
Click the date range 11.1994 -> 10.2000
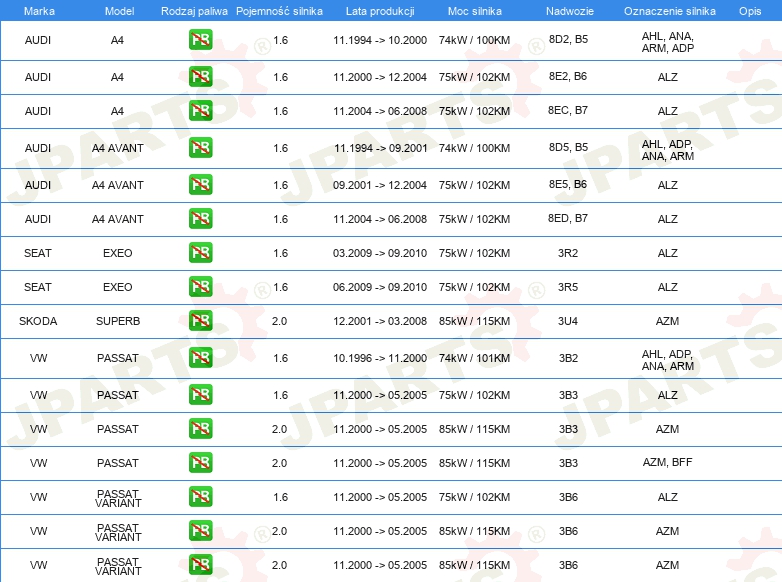coord(380,40)
